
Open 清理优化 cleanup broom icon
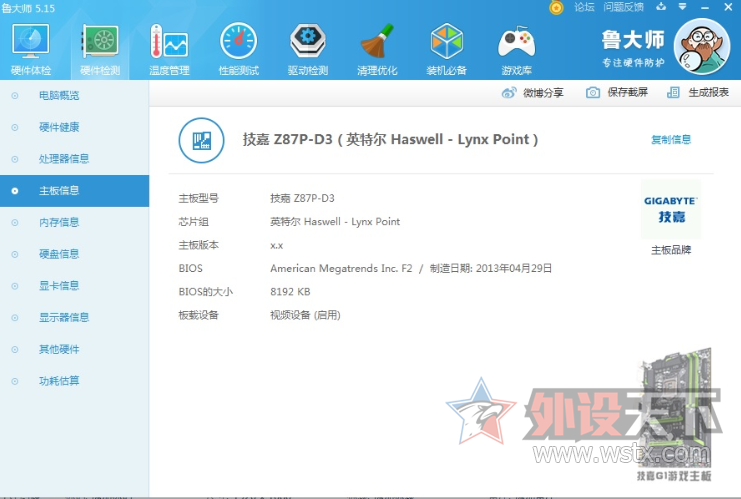(x=377, y=50)
